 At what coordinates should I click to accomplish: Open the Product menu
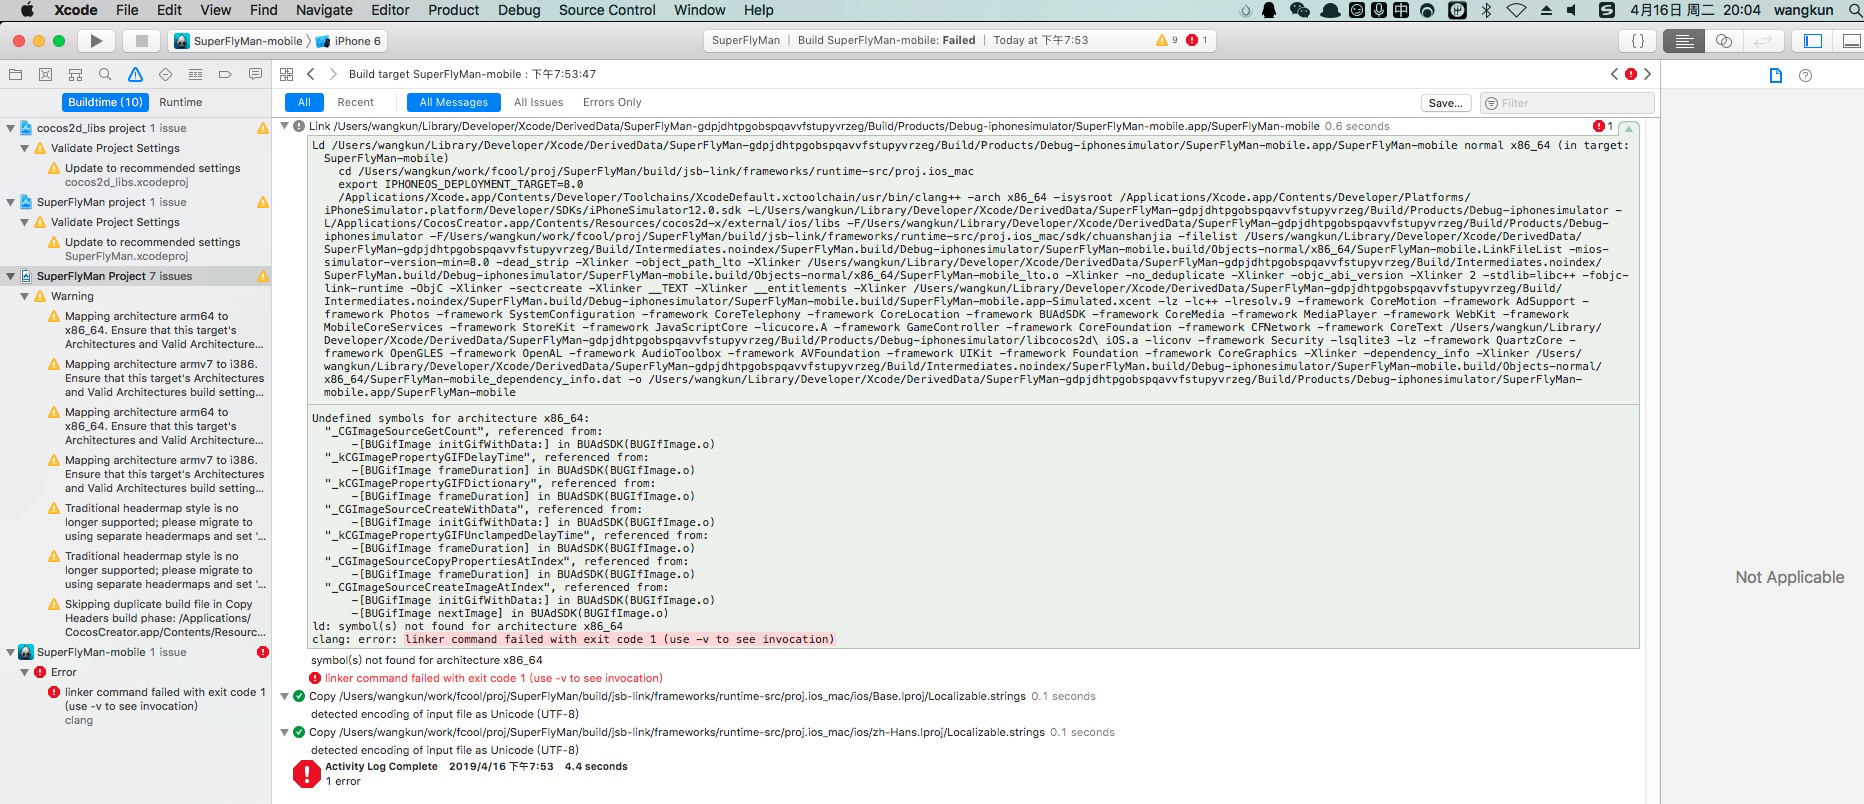pos(454,10)
